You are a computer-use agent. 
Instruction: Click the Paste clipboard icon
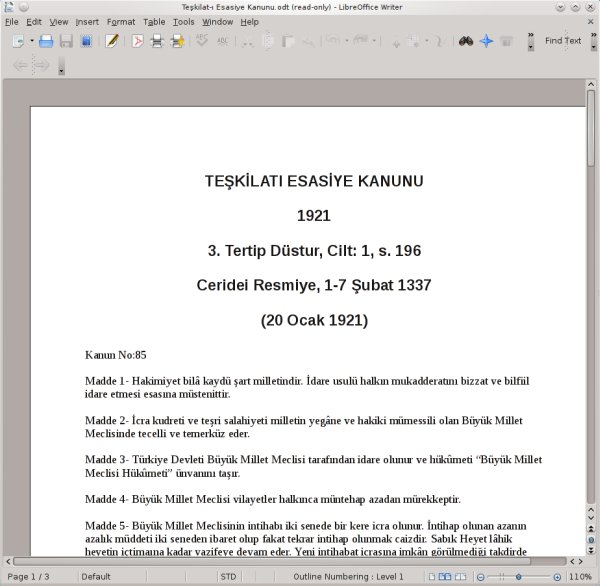coord(288,41)
